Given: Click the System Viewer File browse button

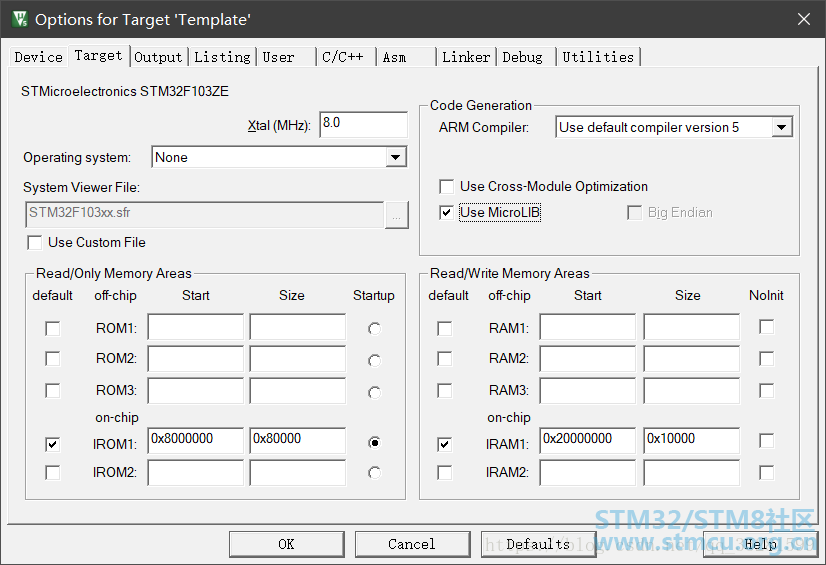Looking at the screenshot, I should 397,215.
